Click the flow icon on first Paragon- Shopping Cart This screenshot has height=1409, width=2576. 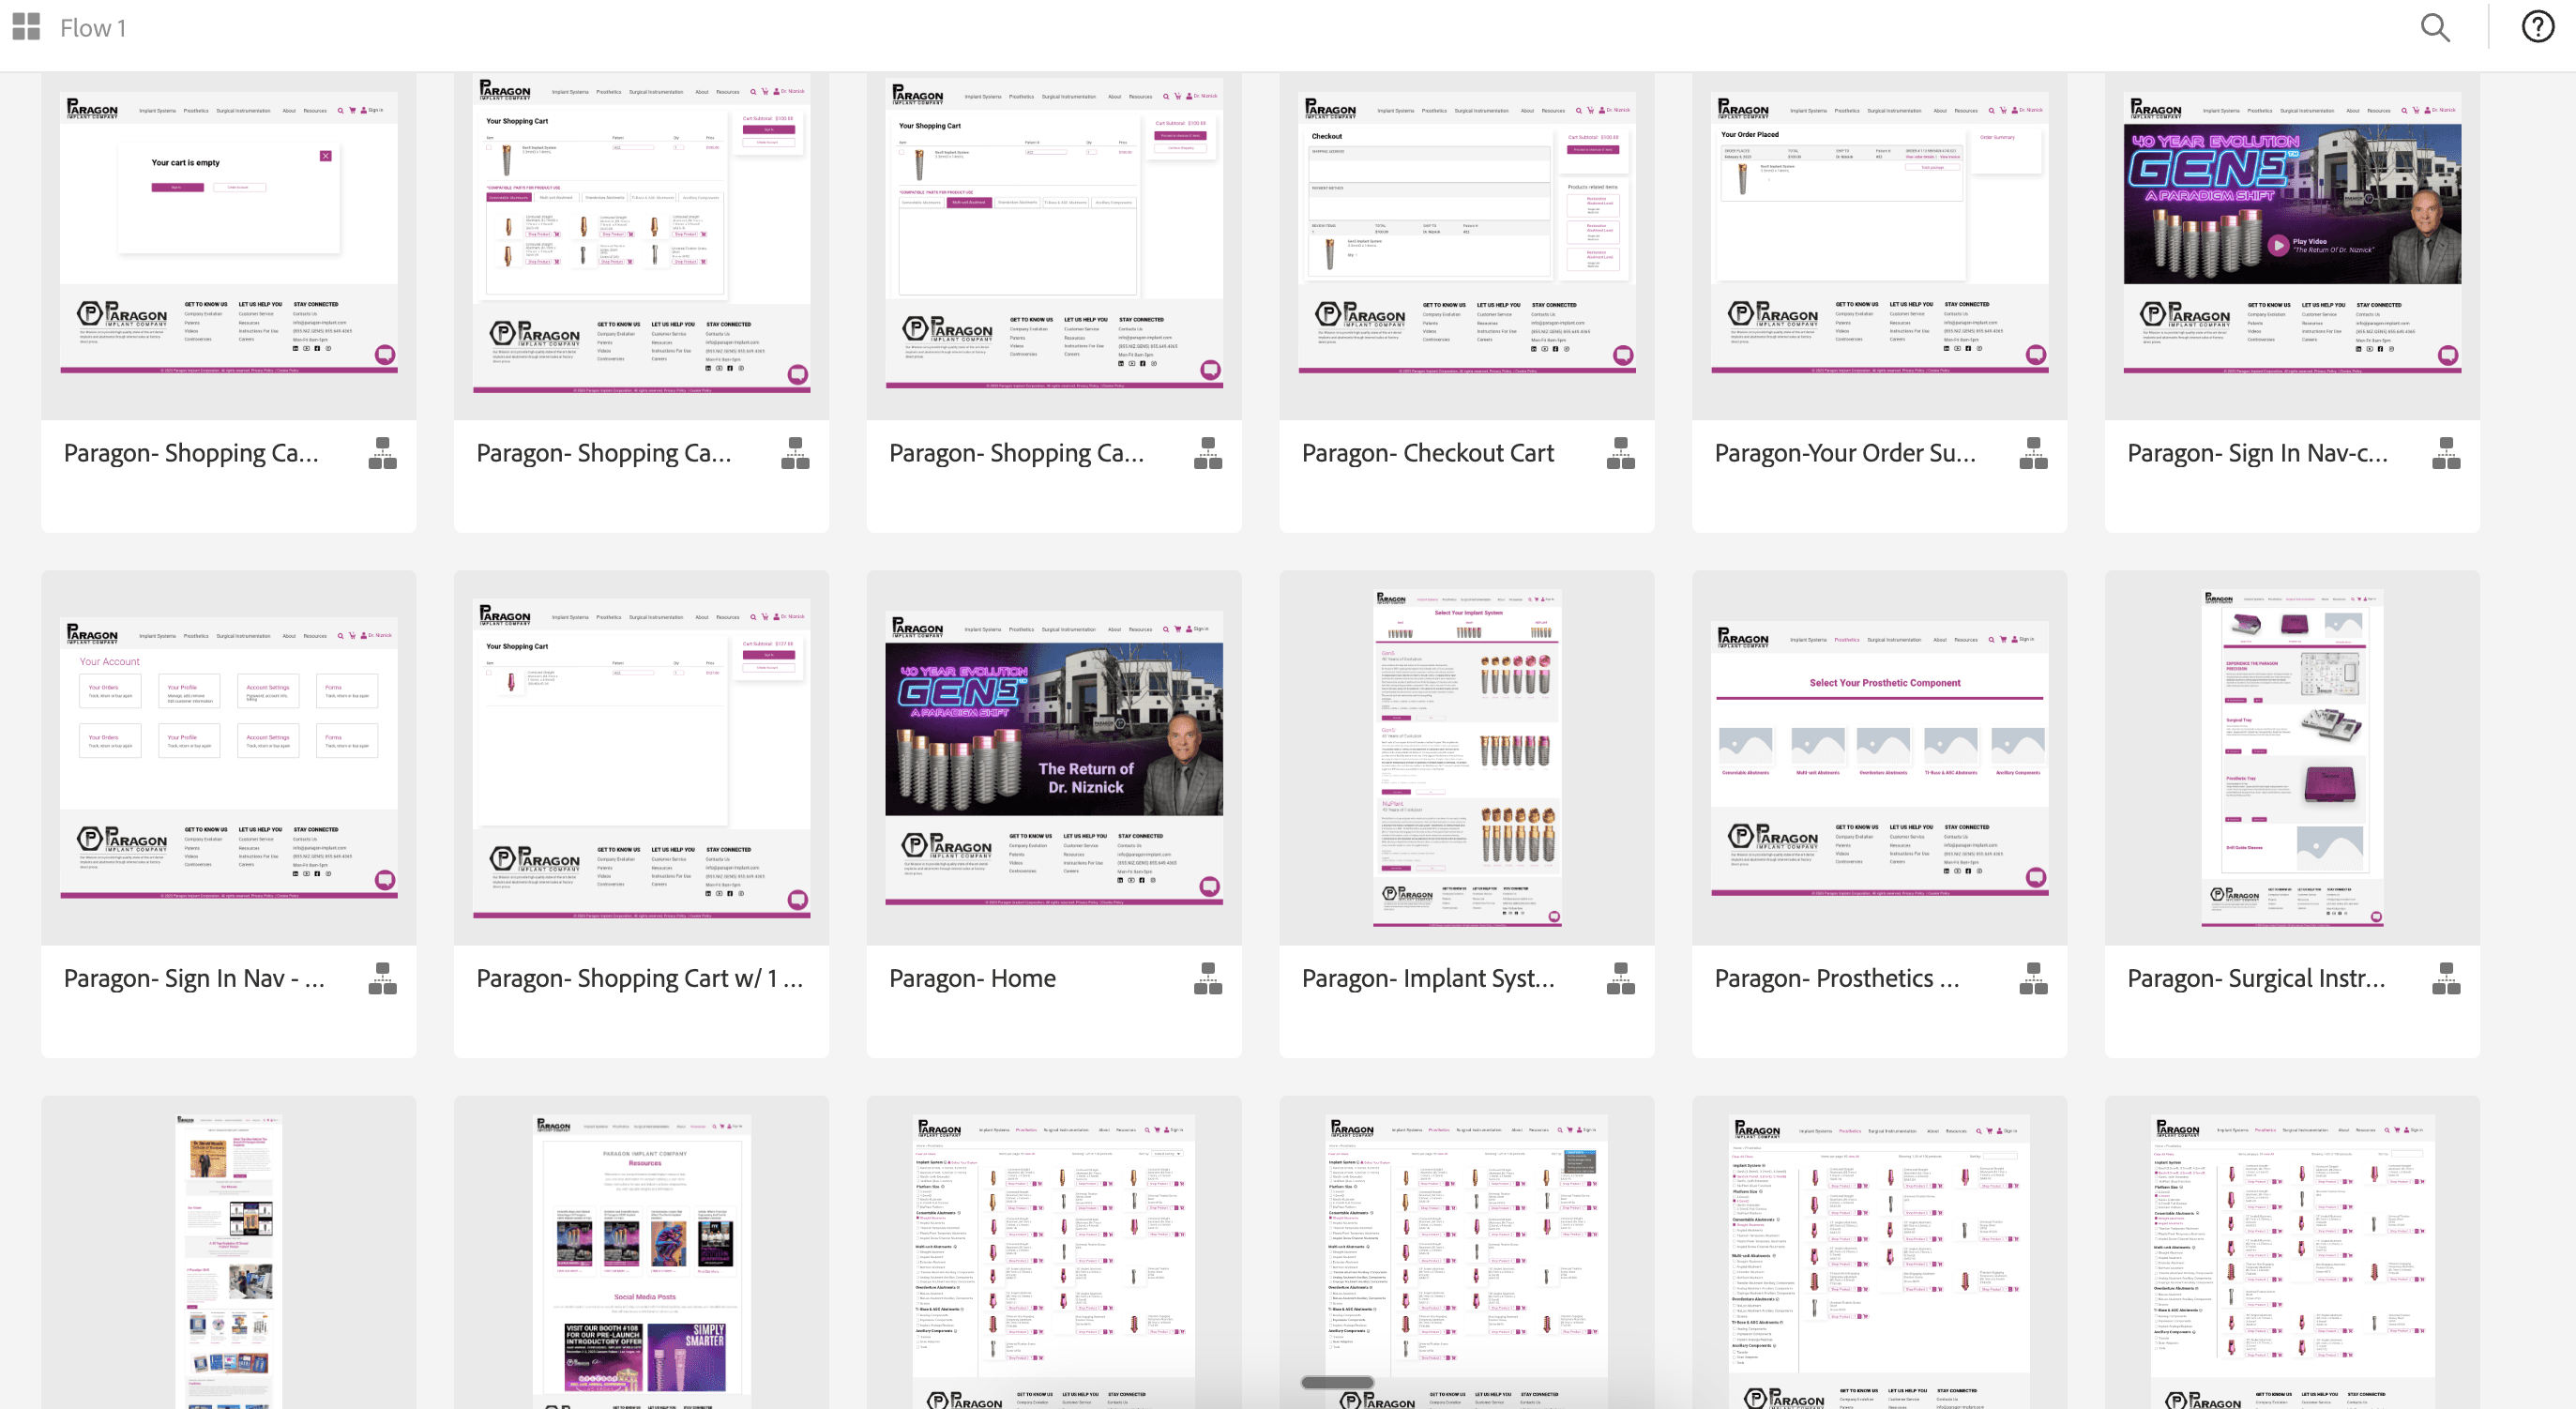click(383, 452)
